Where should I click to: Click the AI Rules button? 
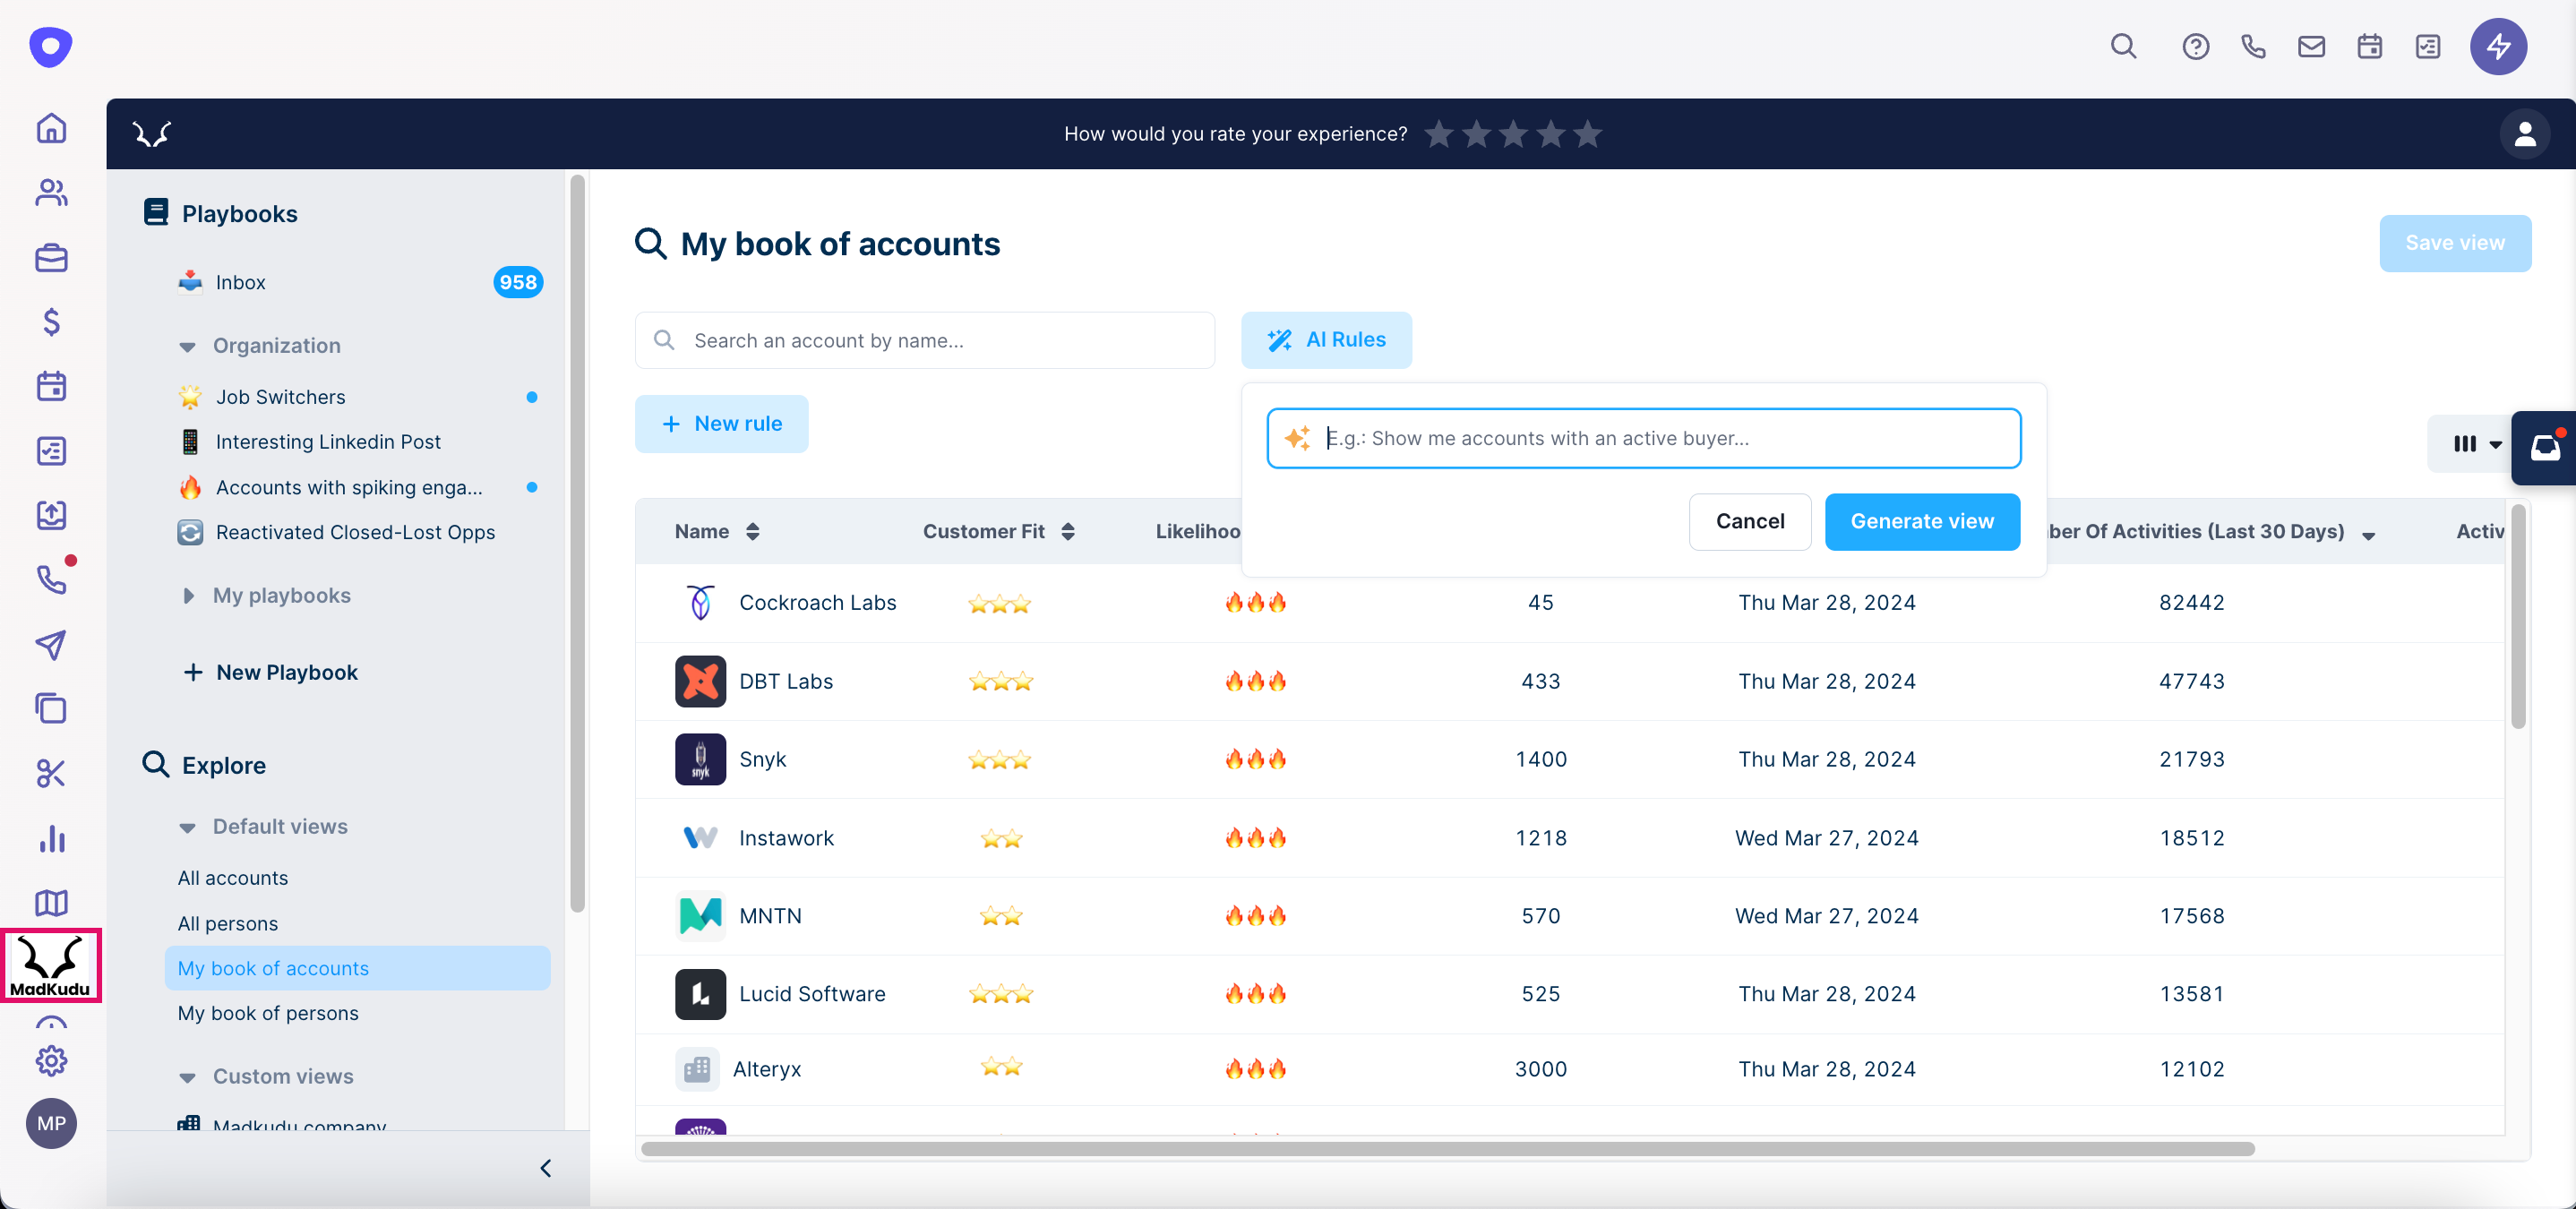1326,340
